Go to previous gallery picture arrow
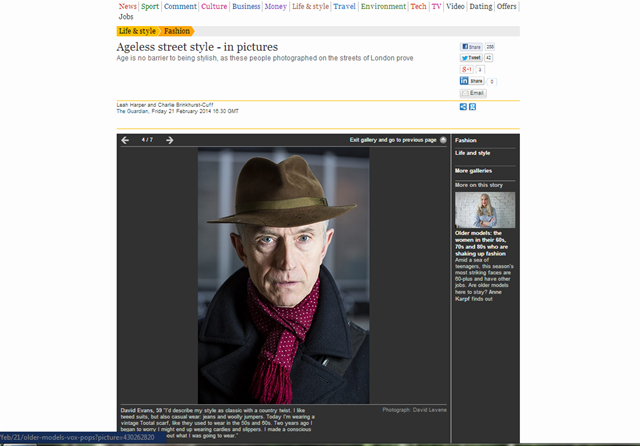The height and width of the screenshot is (446, 640). point(125,140)
